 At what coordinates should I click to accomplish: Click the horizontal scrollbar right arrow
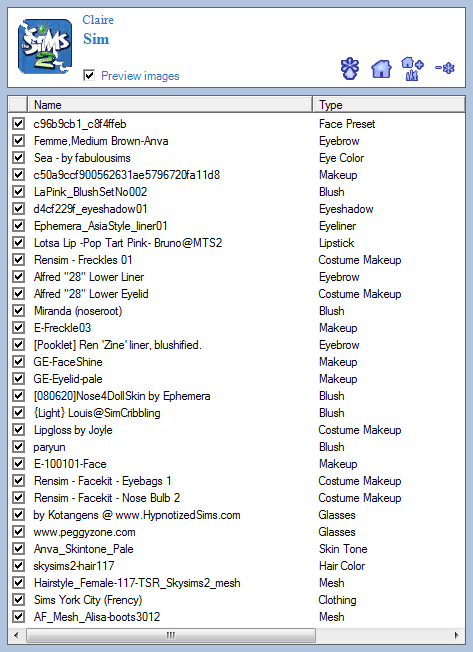coord(457,635)
